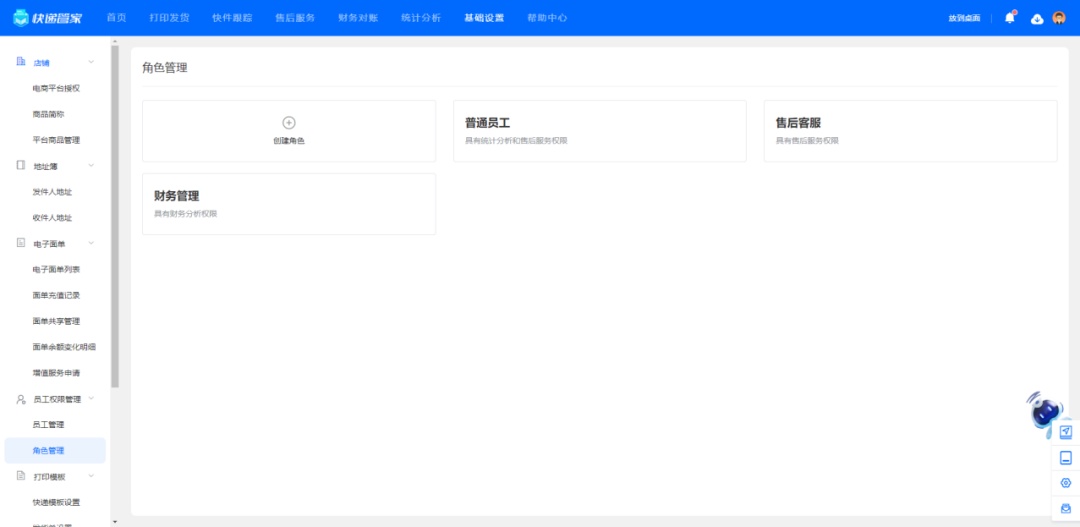Click the 快递管家 logo

49,18
